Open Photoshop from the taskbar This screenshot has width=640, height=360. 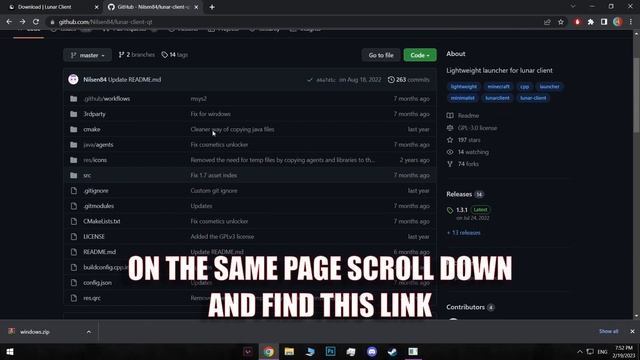330,351
